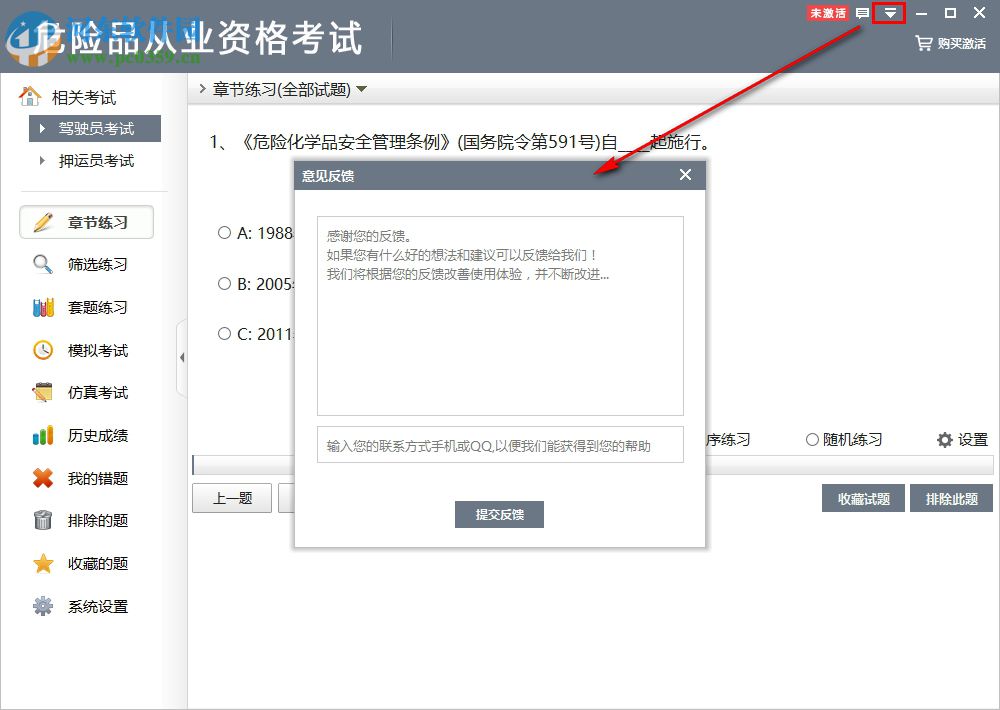Click the contact QQ input field
The width and height of the screenshot is (1000, 710).
point(499,445)
